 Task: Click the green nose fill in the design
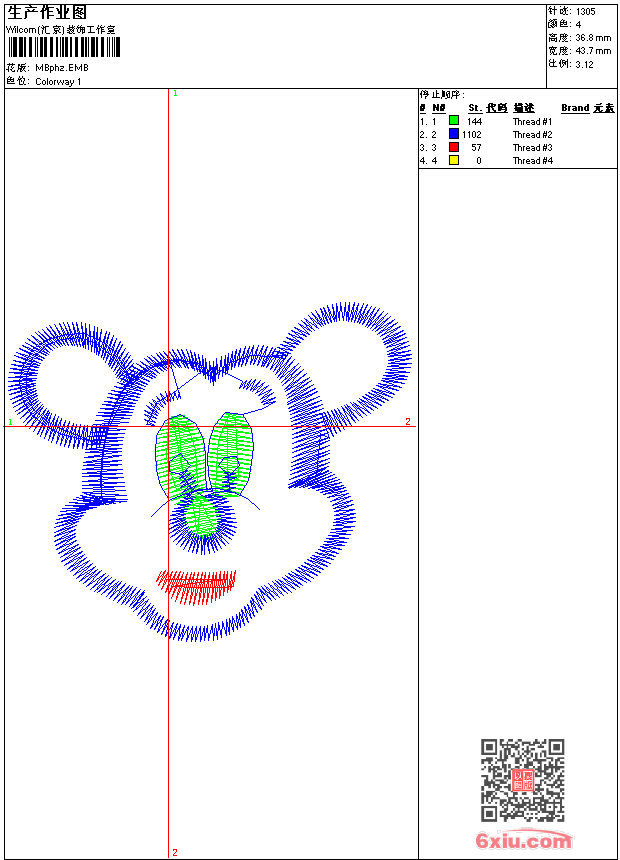(201, 517)
